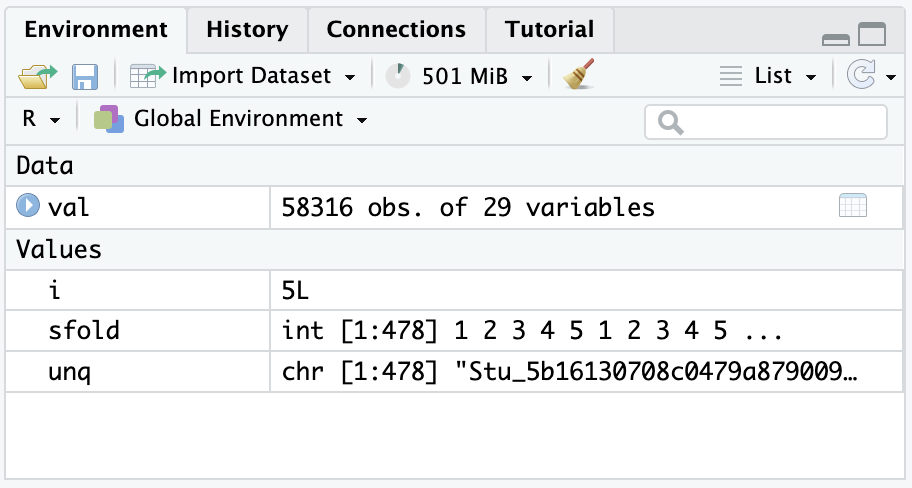The width and height of the screenshot is (912, 488).
Task: Switch to the Connections tab
Action: point(396,30)
